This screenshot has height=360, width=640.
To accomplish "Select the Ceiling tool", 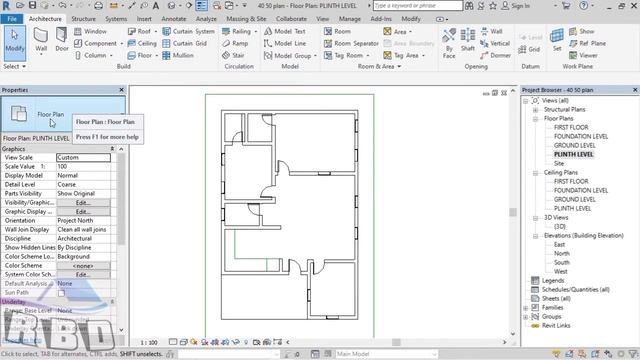I will click(x=142, y=43).
